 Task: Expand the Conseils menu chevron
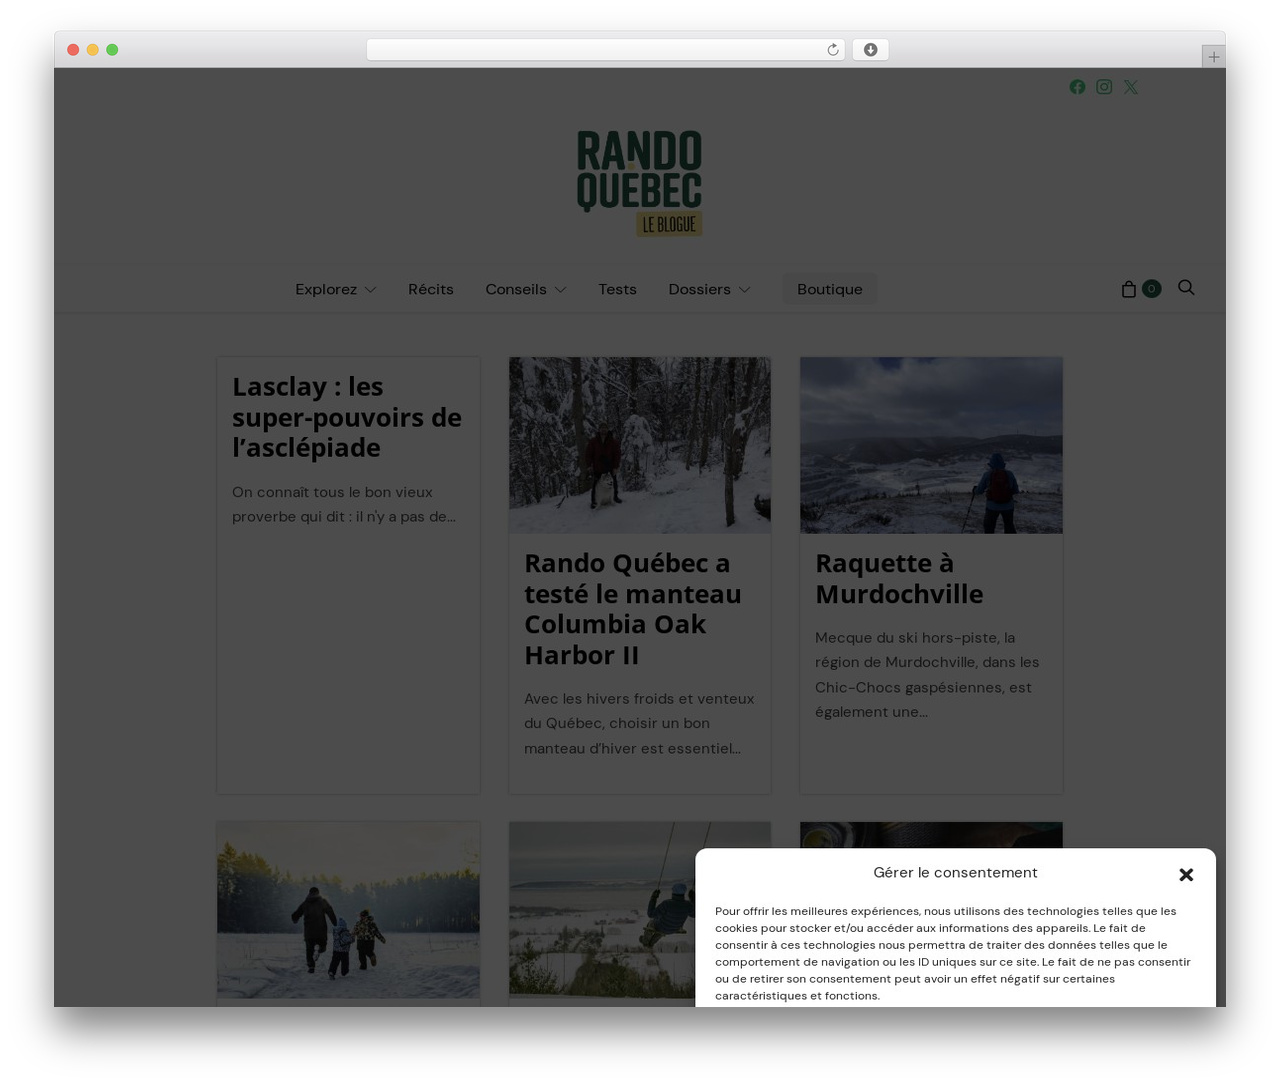click(560, 290)
